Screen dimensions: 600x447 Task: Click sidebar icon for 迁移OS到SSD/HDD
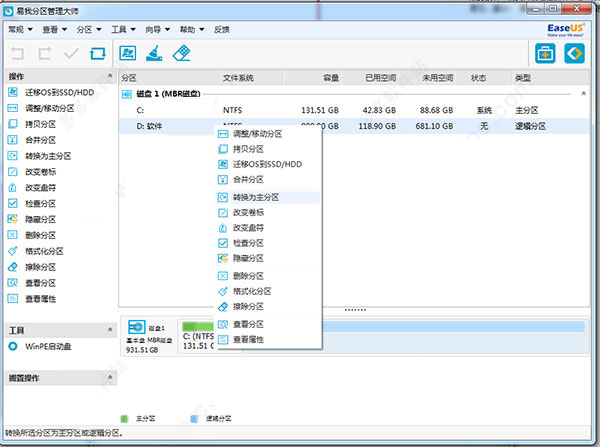tap(13, 92)
